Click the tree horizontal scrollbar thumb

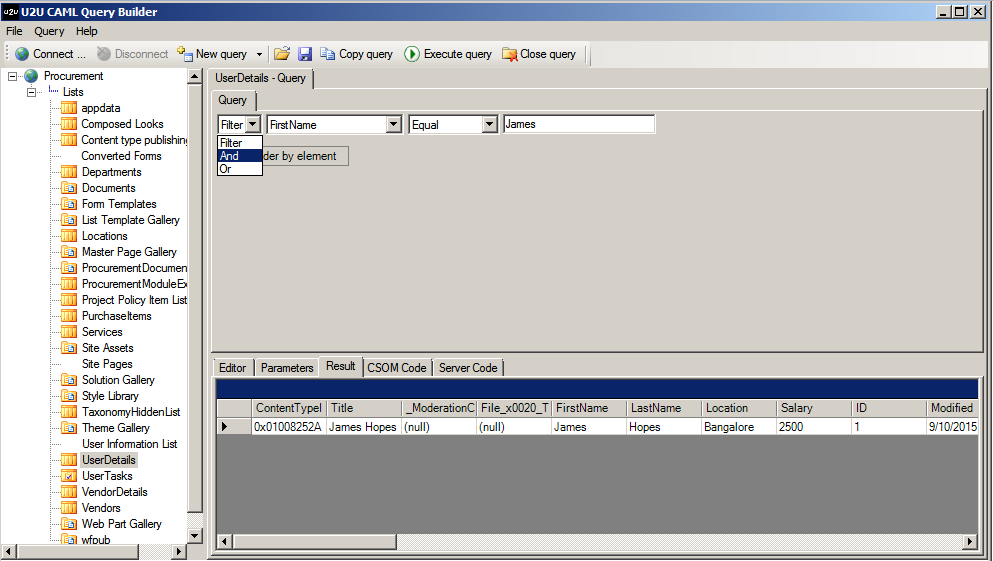pyautogui.click(x=78, y=552)
